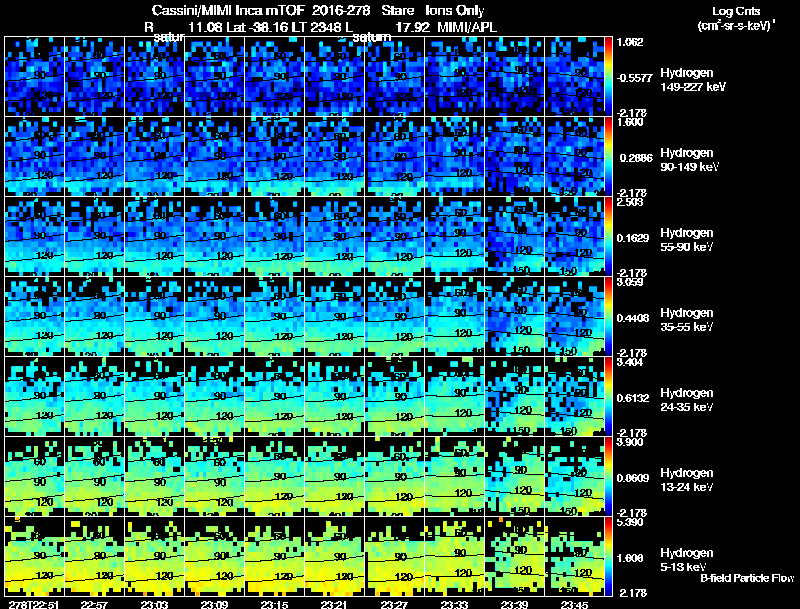This screenshot has height=609, width=800.
Task: Click the '23:33' time label
Action: [x=454, y=604]
